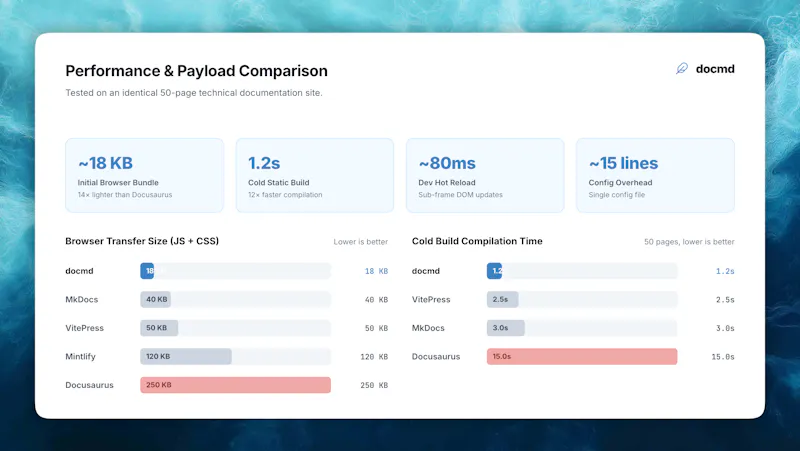Click '12× faster compilation' text
This screenshot has width=800, height=451.
pyautogui.click(x=285, y=195)
